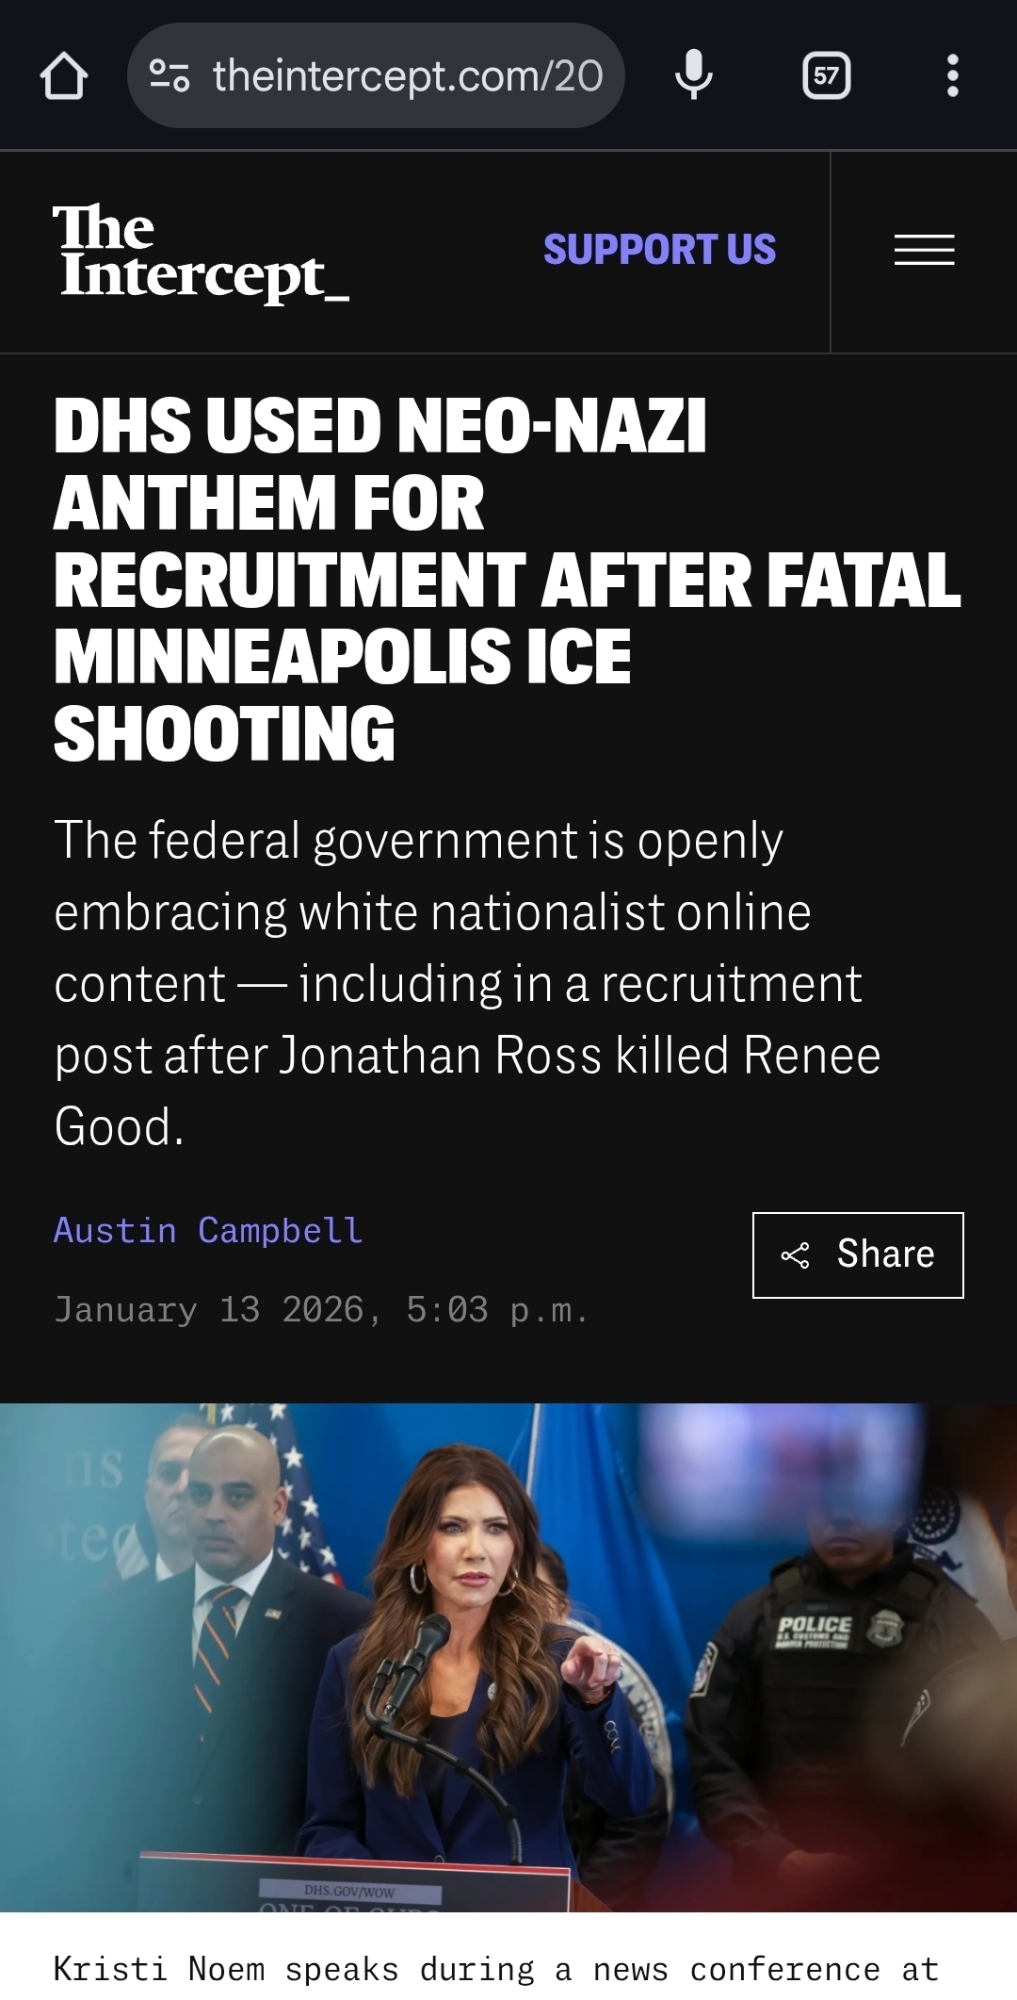Open the news conference hero photo
The height and width of the screenshot is (2000, 1017).
tap(508, 1657)
